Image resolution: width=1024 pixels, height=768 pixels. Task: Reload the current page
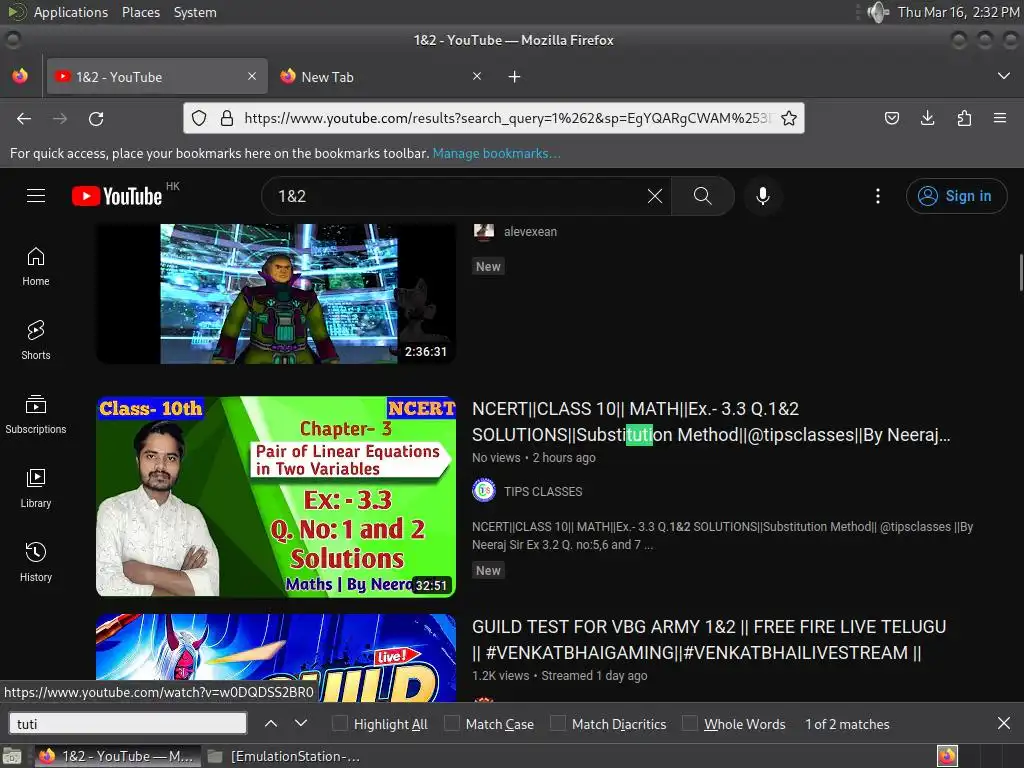pyautogui.click(x=96, y=118)
